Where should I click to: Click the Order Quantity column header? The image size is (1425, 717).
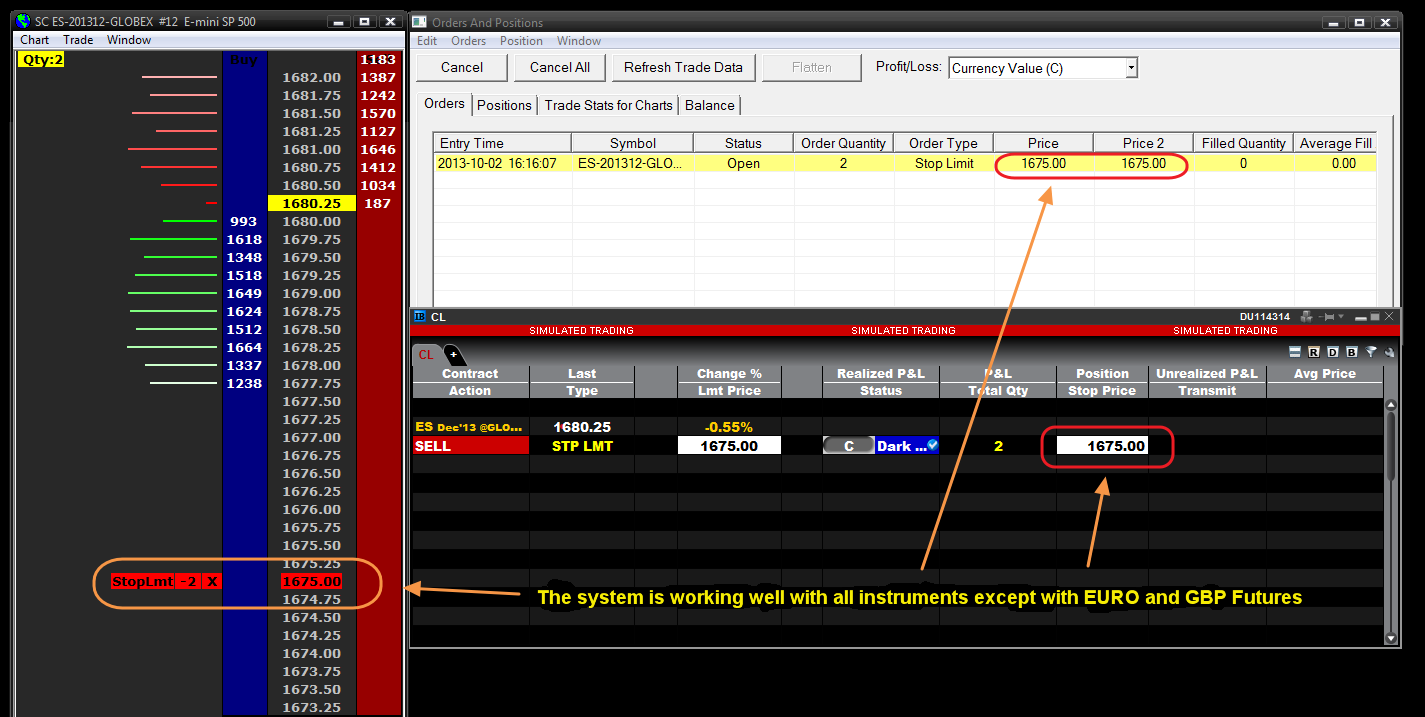(843, 143)
